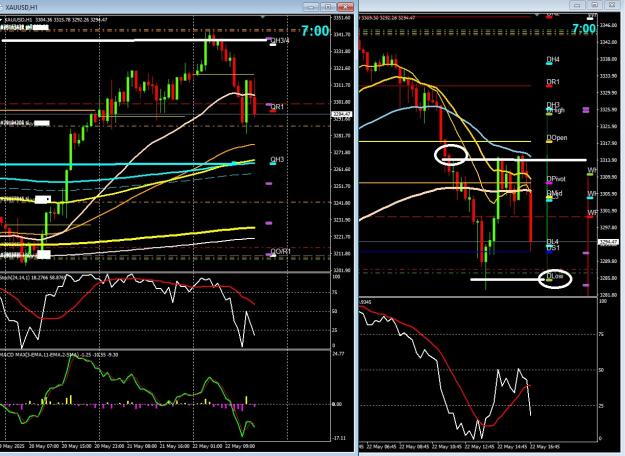Select the DOpen label in the right chart

(556, 138)
